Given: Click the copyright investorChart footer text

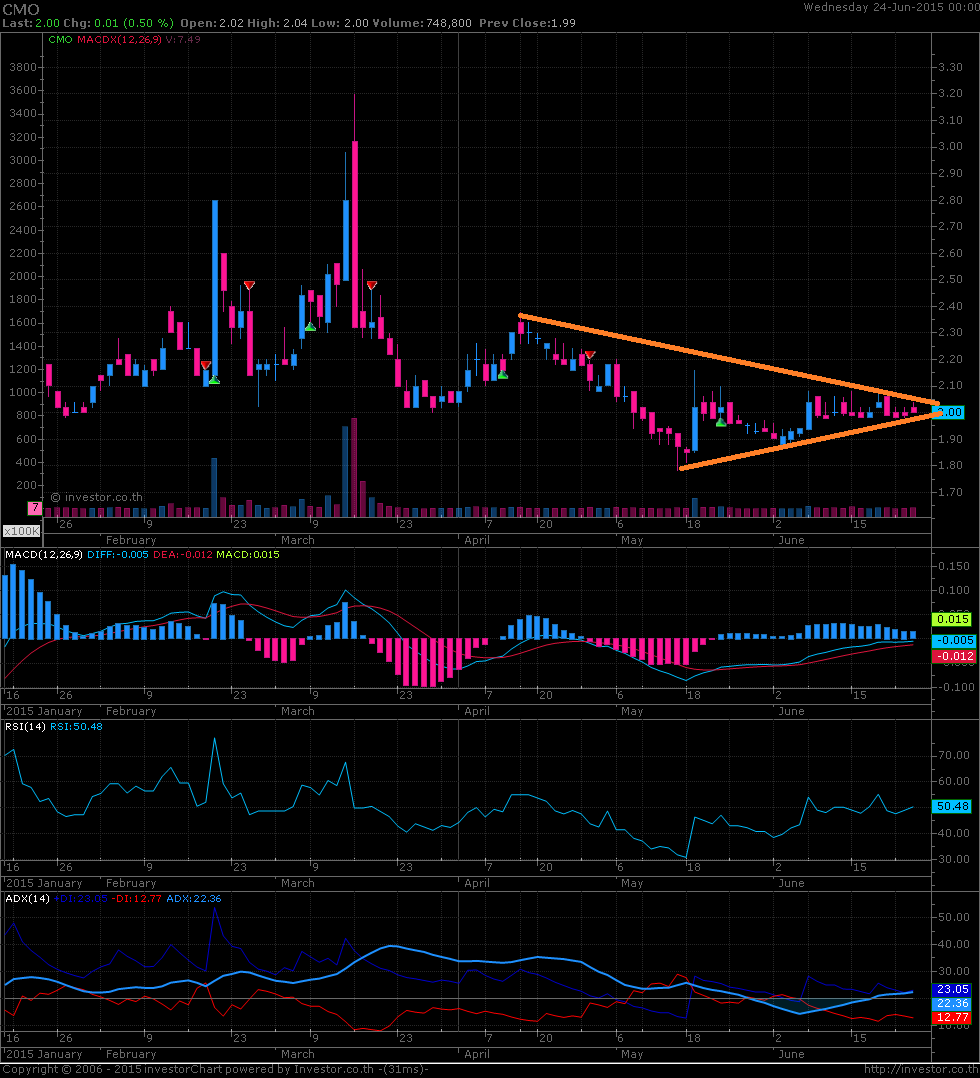Looking at the screenshot, I should pos(215,1069).
